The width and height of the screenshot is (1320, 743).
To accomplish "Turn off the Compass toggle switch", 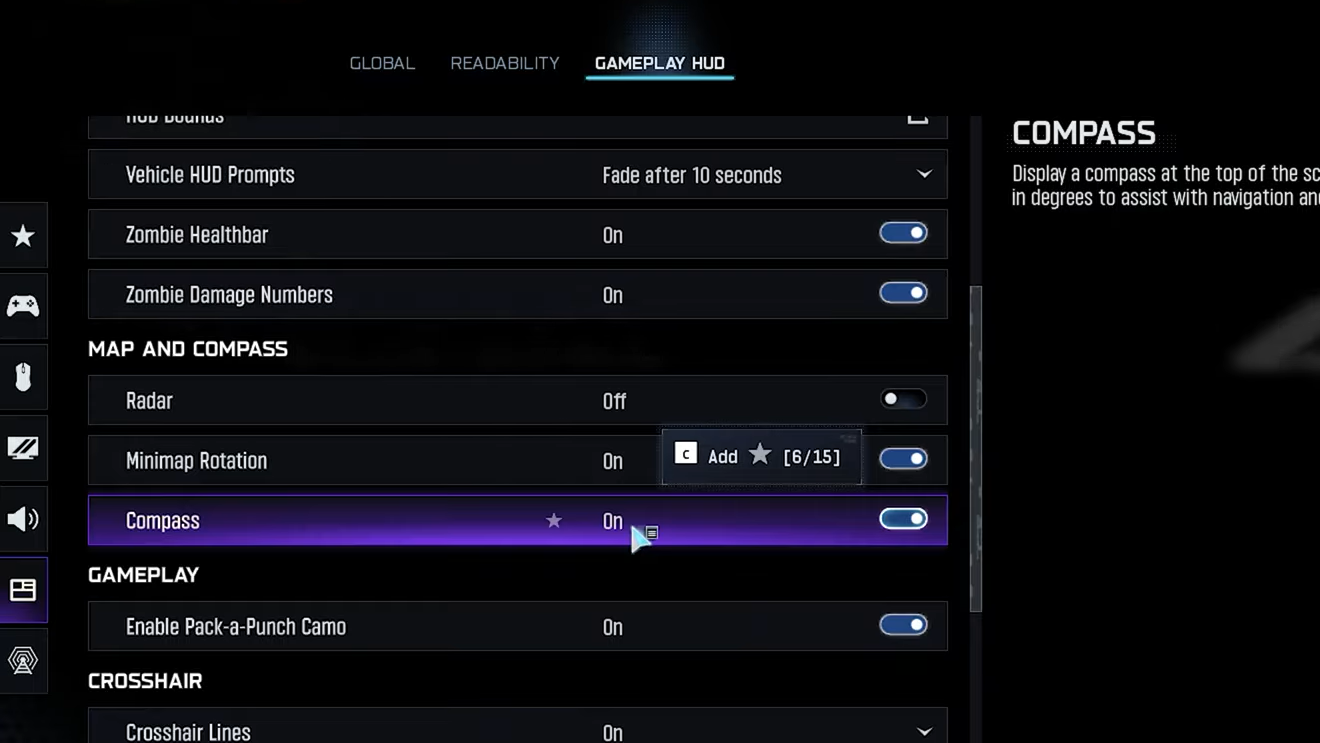I will tap(903, 519).
